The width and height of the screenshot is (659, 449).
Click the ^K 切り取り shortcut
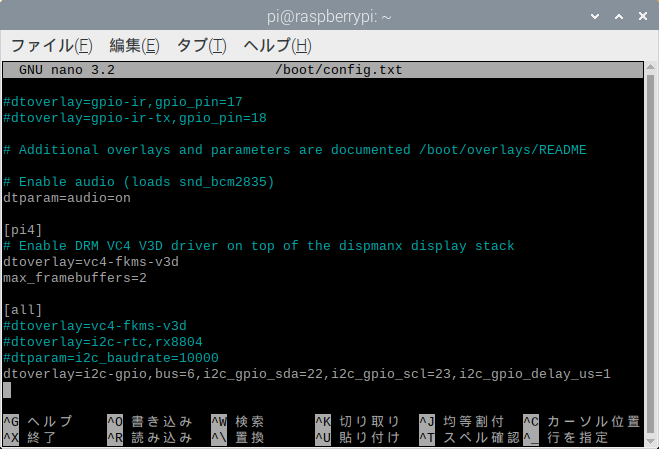point(357,421)
